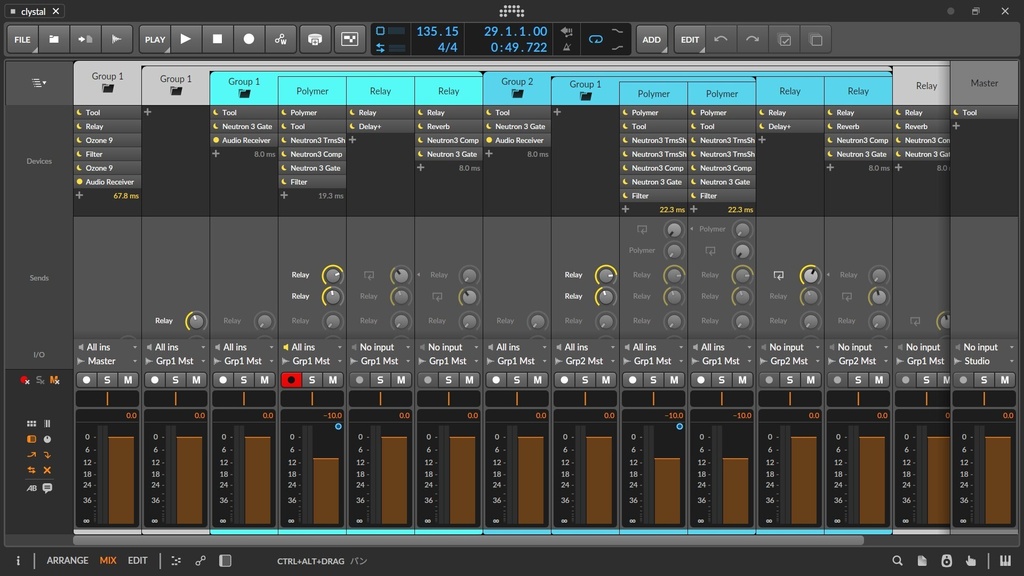Open project file panel icon
1024x576 pixels.
922,560
